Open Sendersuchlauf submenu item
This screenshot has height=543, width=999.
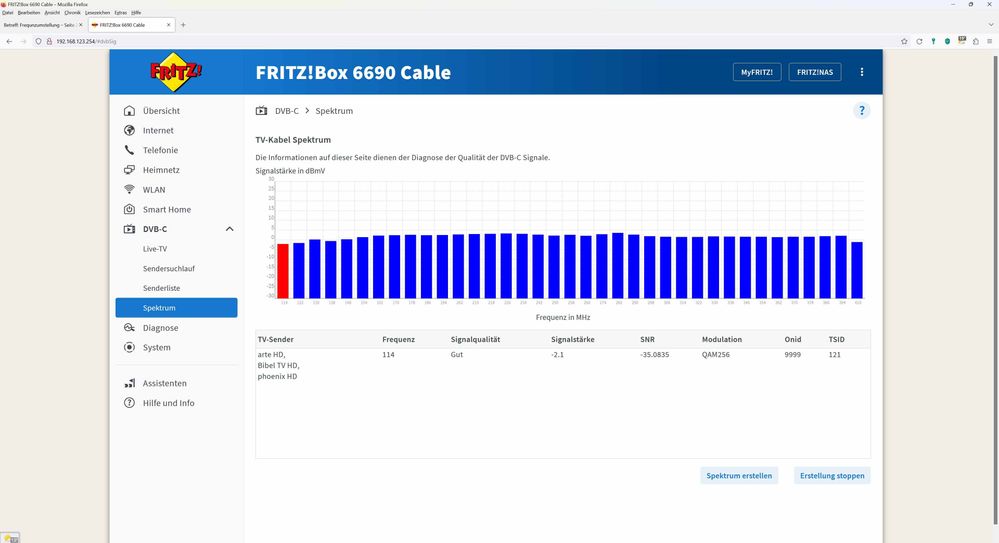pos(169,268)
